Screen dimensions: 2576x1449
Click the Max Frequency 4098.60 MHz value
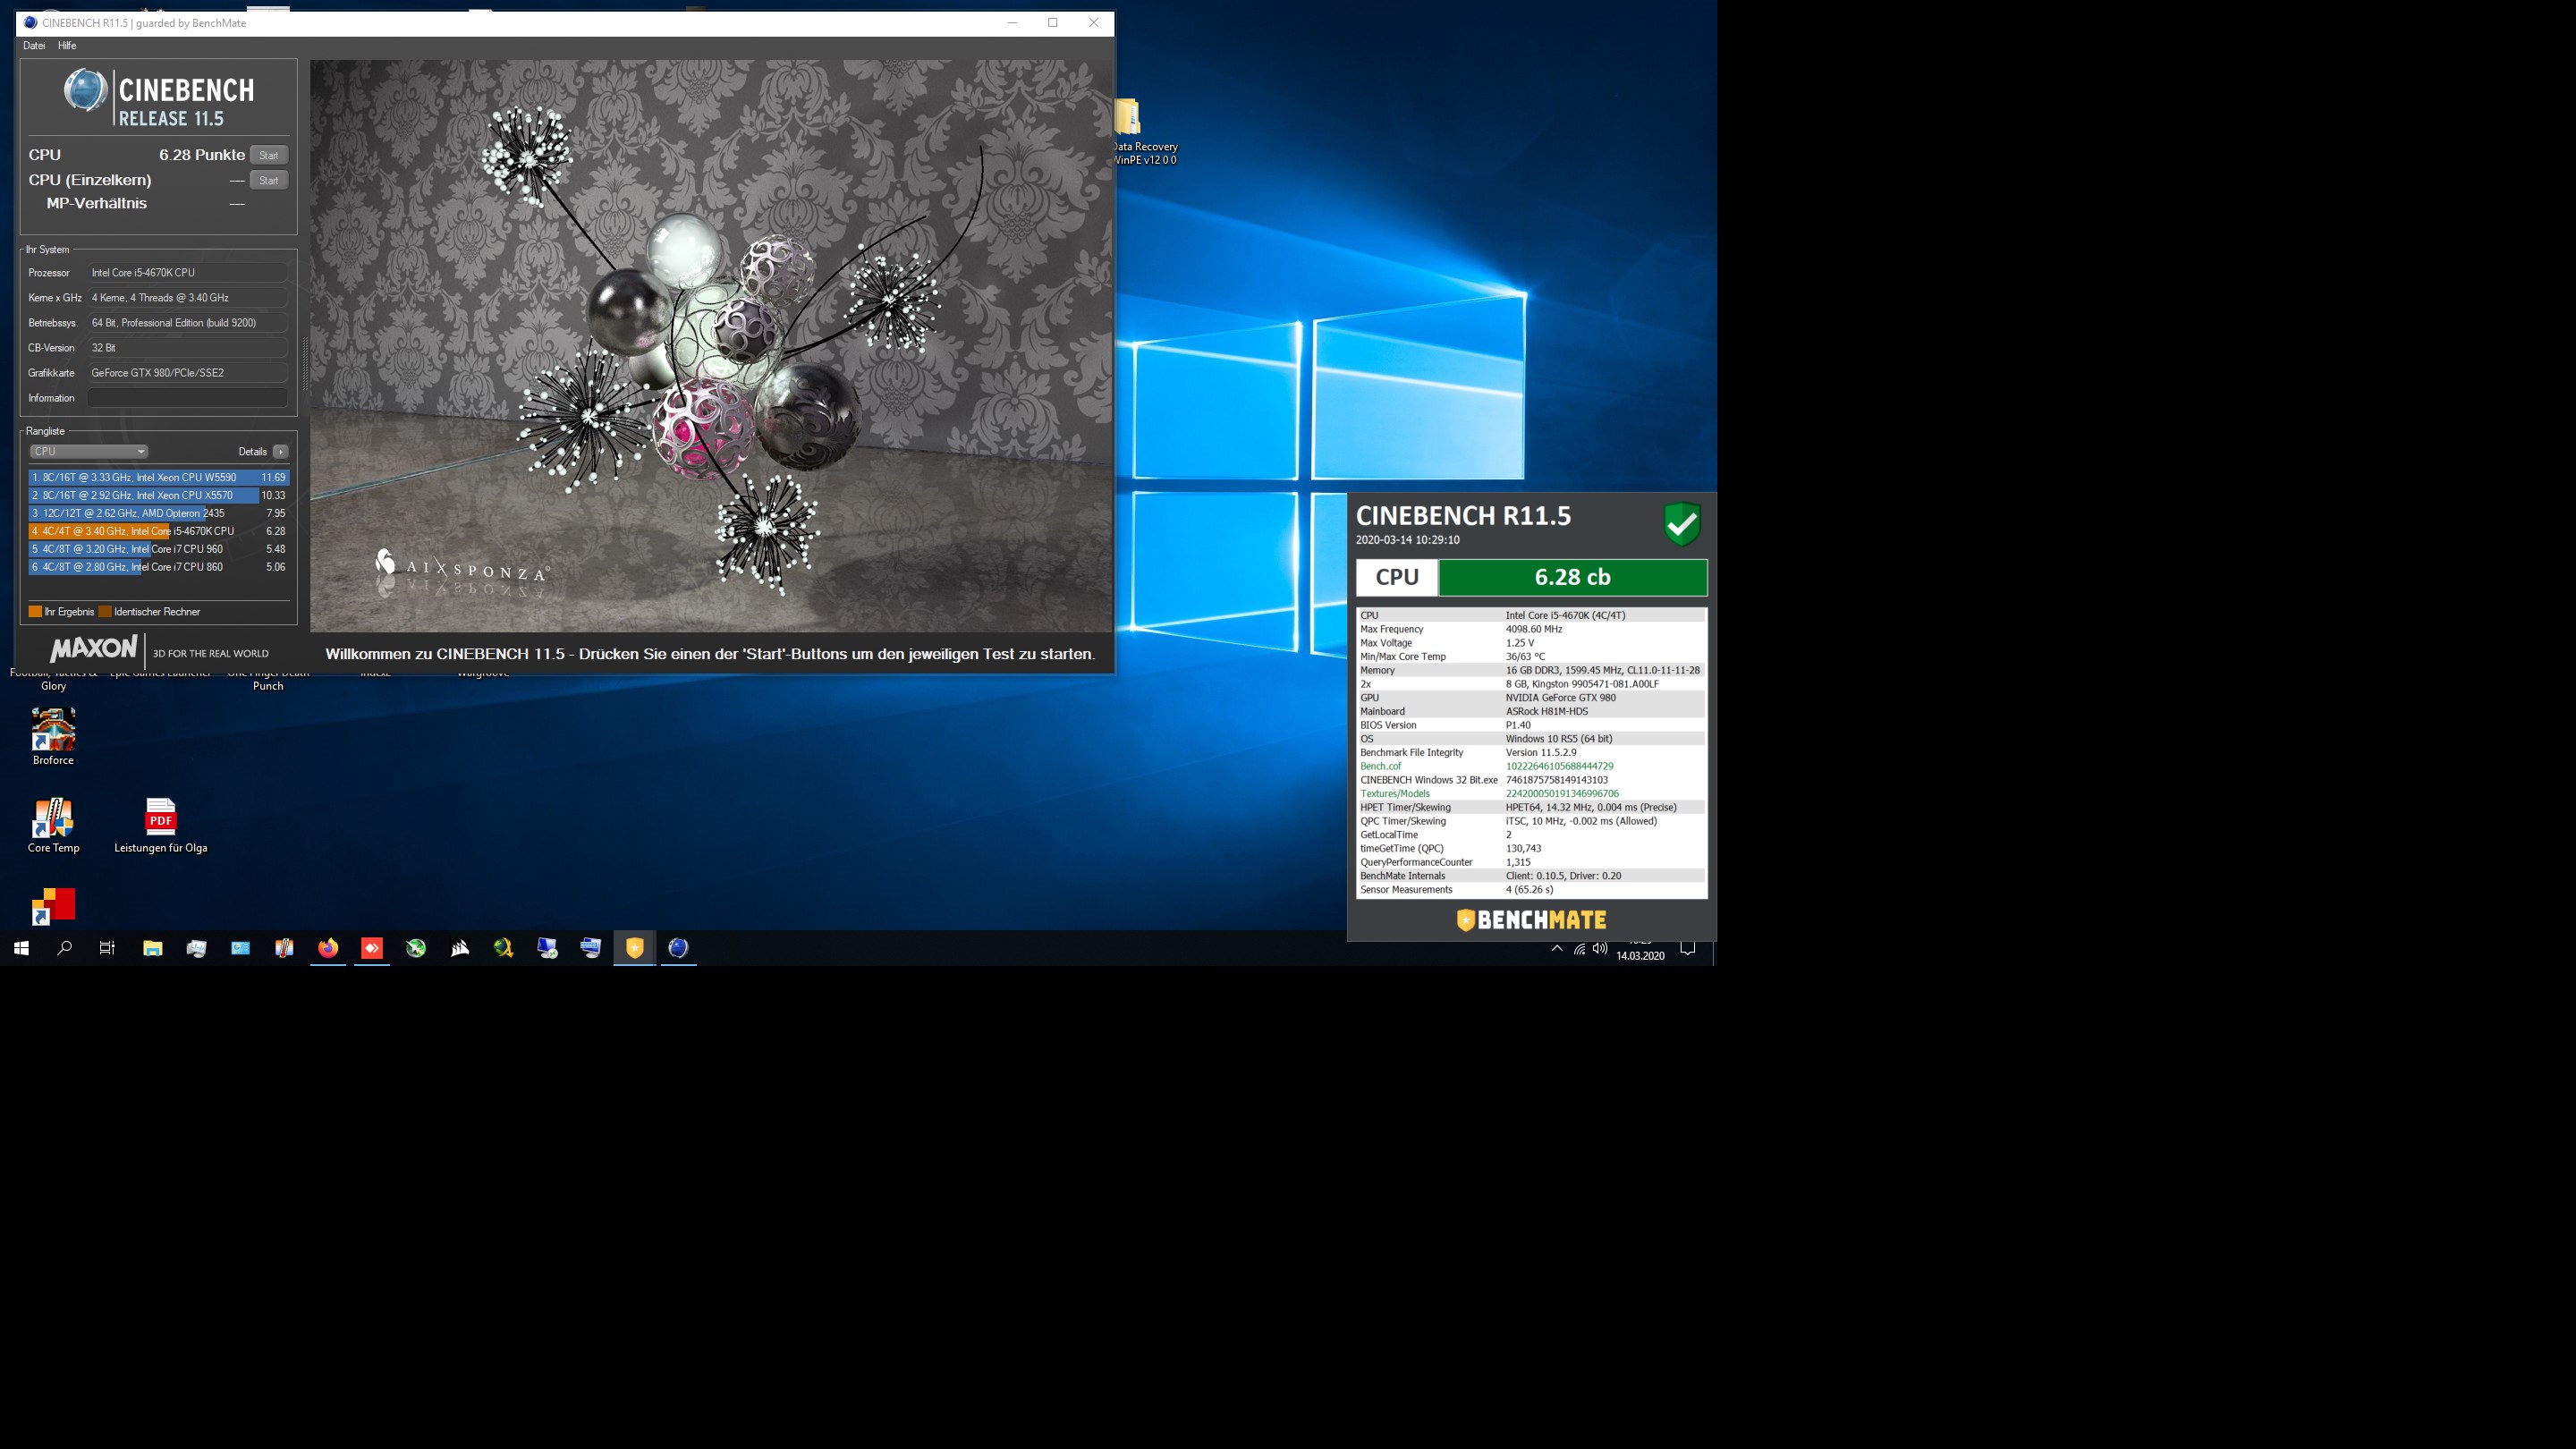click(x=1533, y=629)
